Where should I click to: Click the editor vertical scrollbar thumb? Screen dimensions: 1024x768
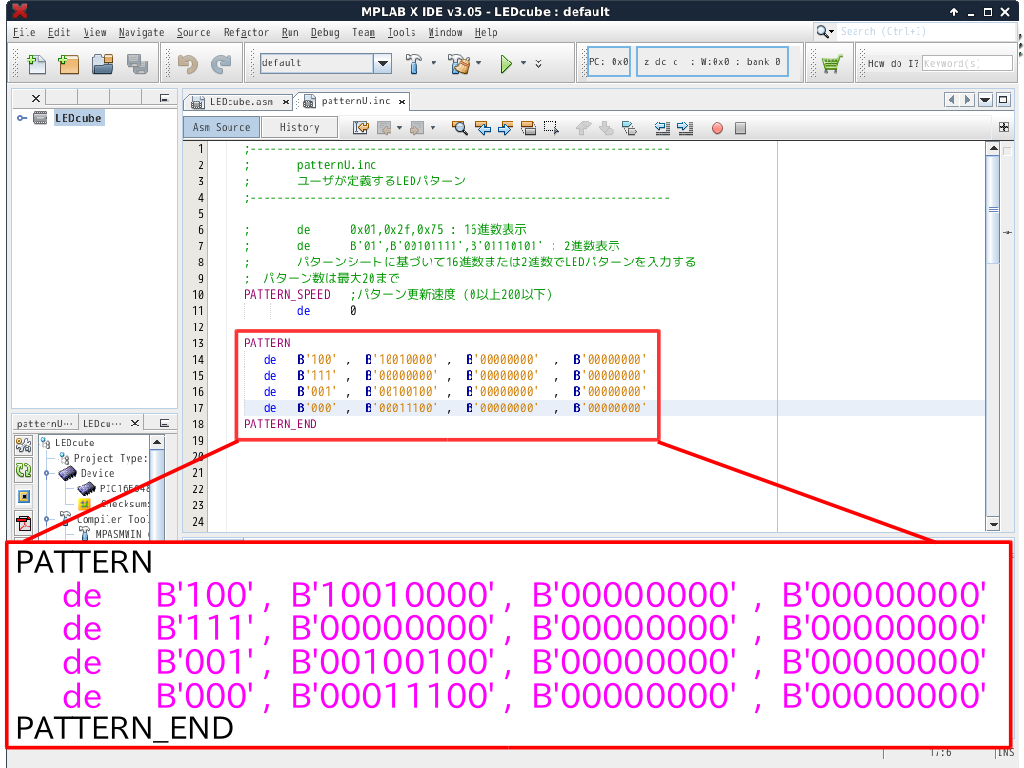coord(993,208)
